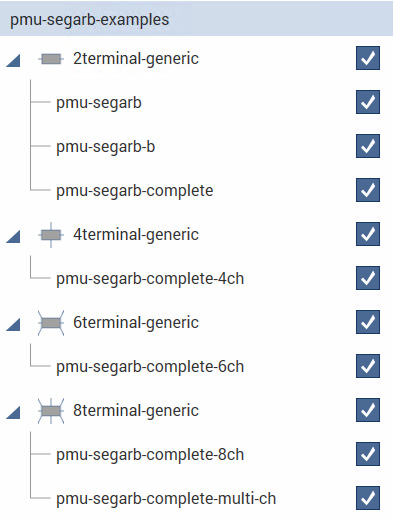Select the pmu-segarb-complete test item
This screenshot has width=393, height=520.
pyautogui.click(x=135, y=191)
